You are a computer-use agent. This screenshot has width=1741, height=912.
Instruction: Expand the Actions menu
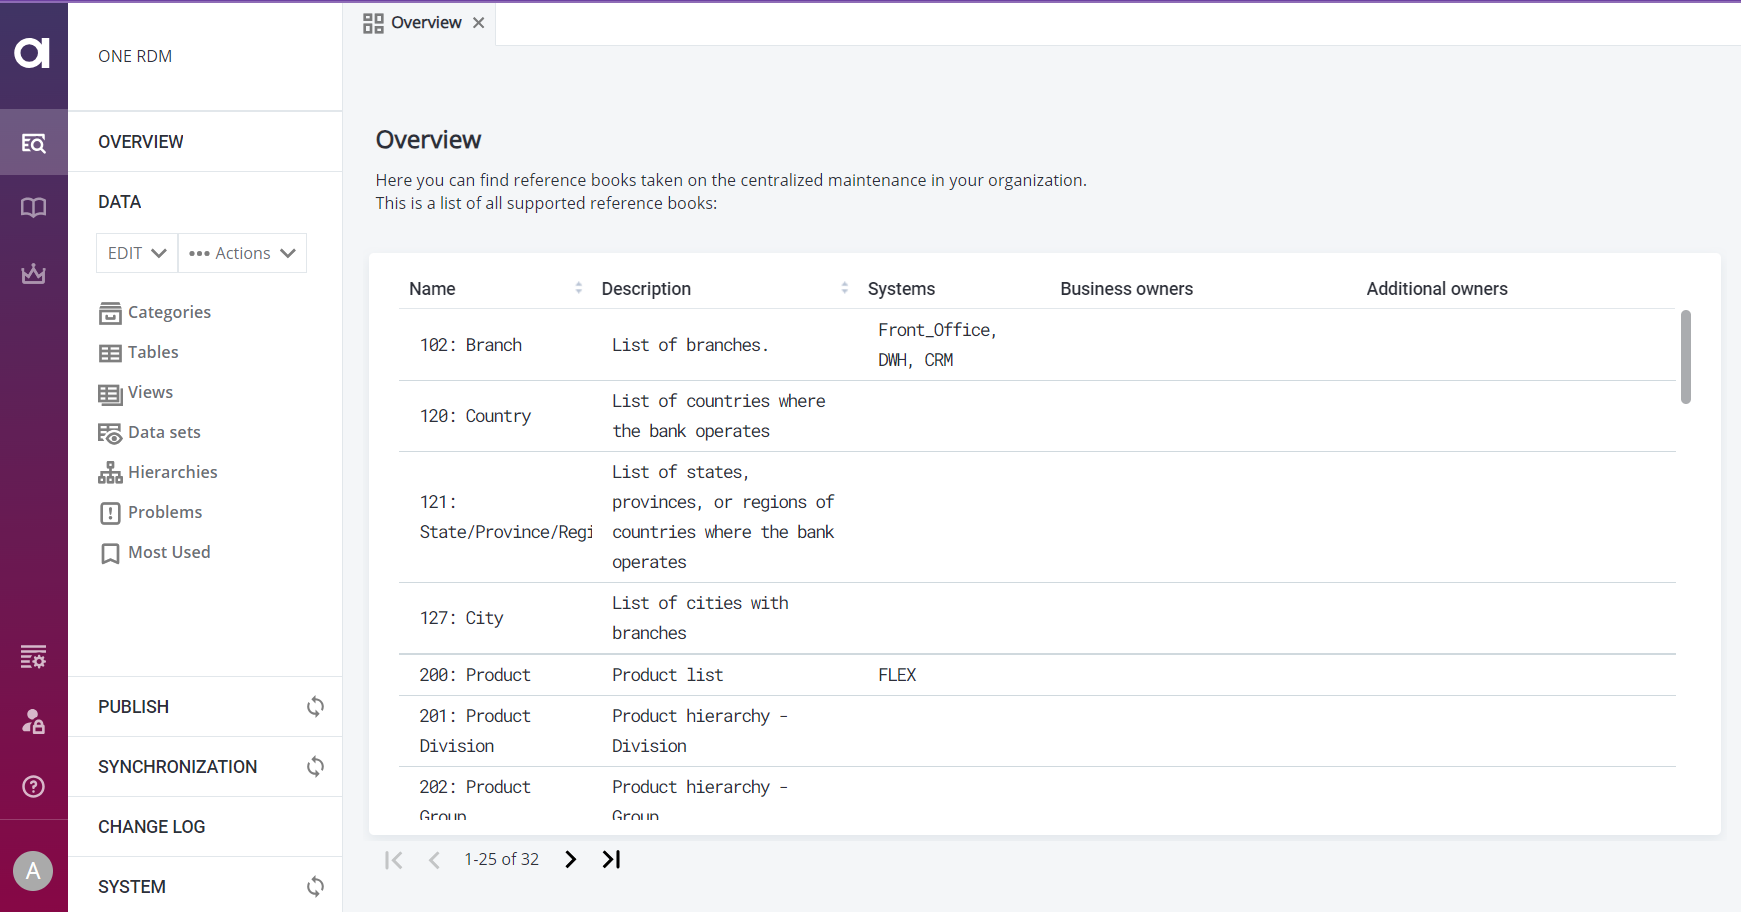(x=242, y=253)
